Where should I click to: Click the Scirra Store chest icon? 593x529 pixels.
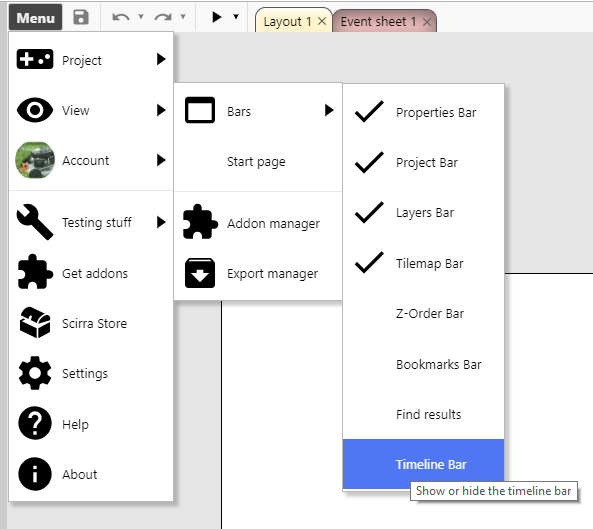35,323
